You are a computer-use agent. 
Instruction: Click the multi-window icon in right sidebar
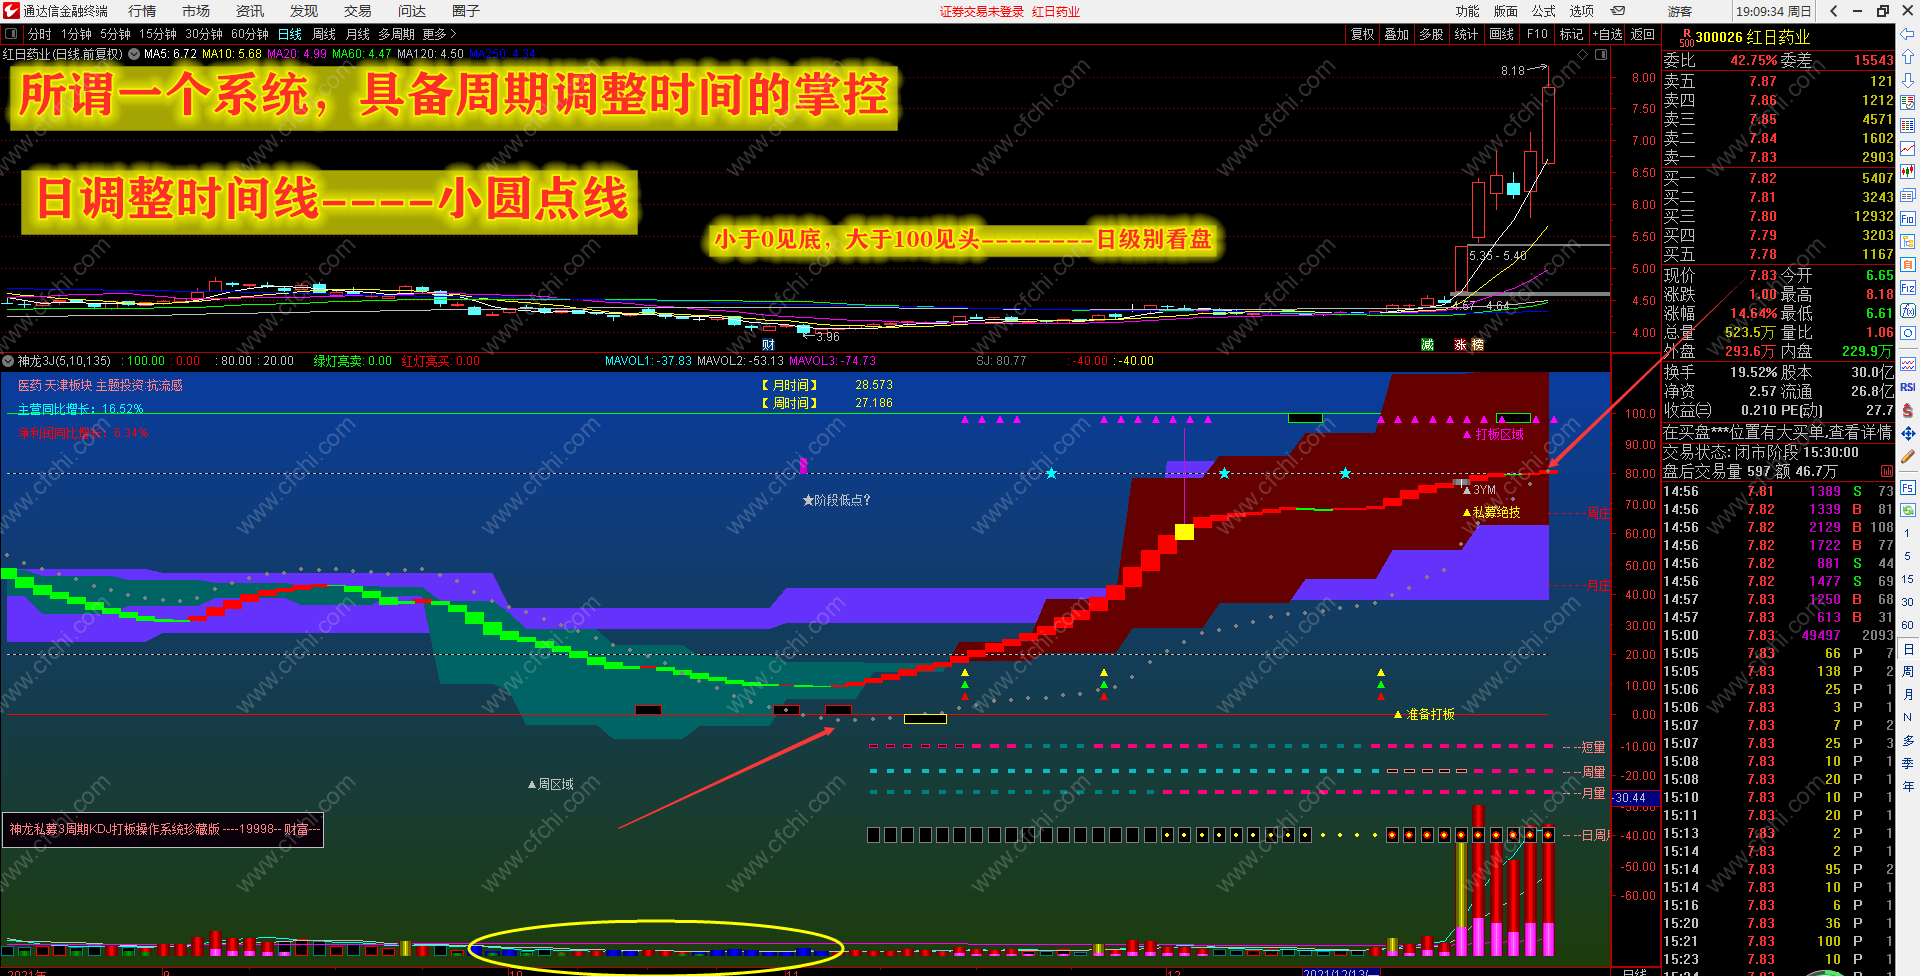coord(1908,194)
